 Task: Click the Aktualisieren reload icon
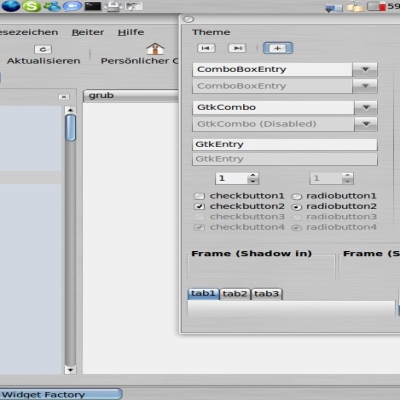pyautogui.click(x=43, y=49)
